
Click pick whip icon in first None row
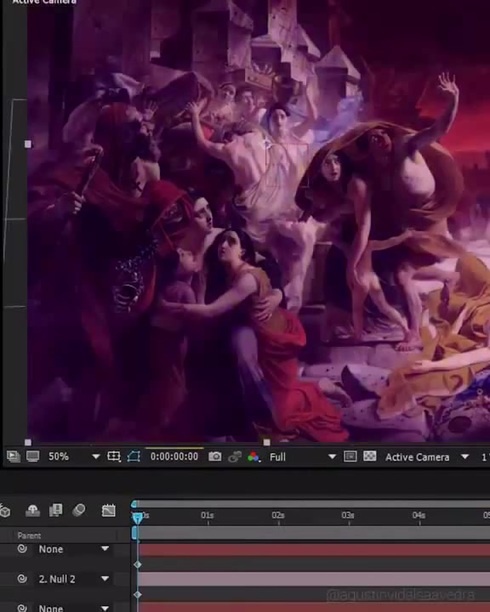point(23,549)
